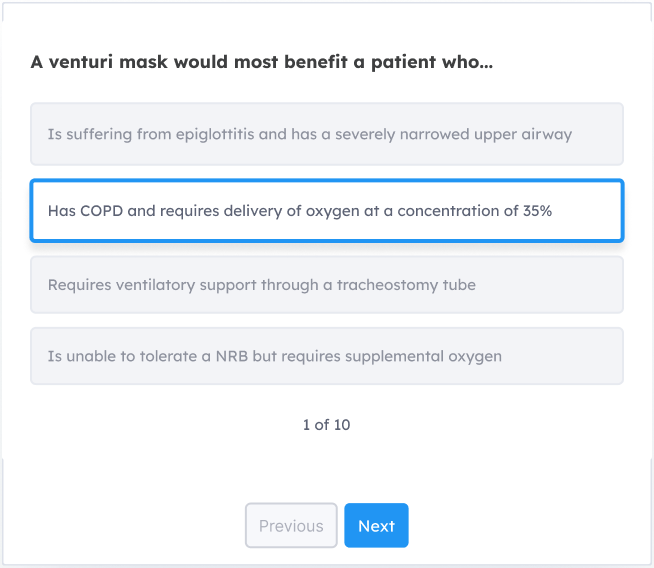This screenshot has height=568, width=654.
Task: Choose 'Requires ventilatory support' answer
Action: (x=326, y=285)
